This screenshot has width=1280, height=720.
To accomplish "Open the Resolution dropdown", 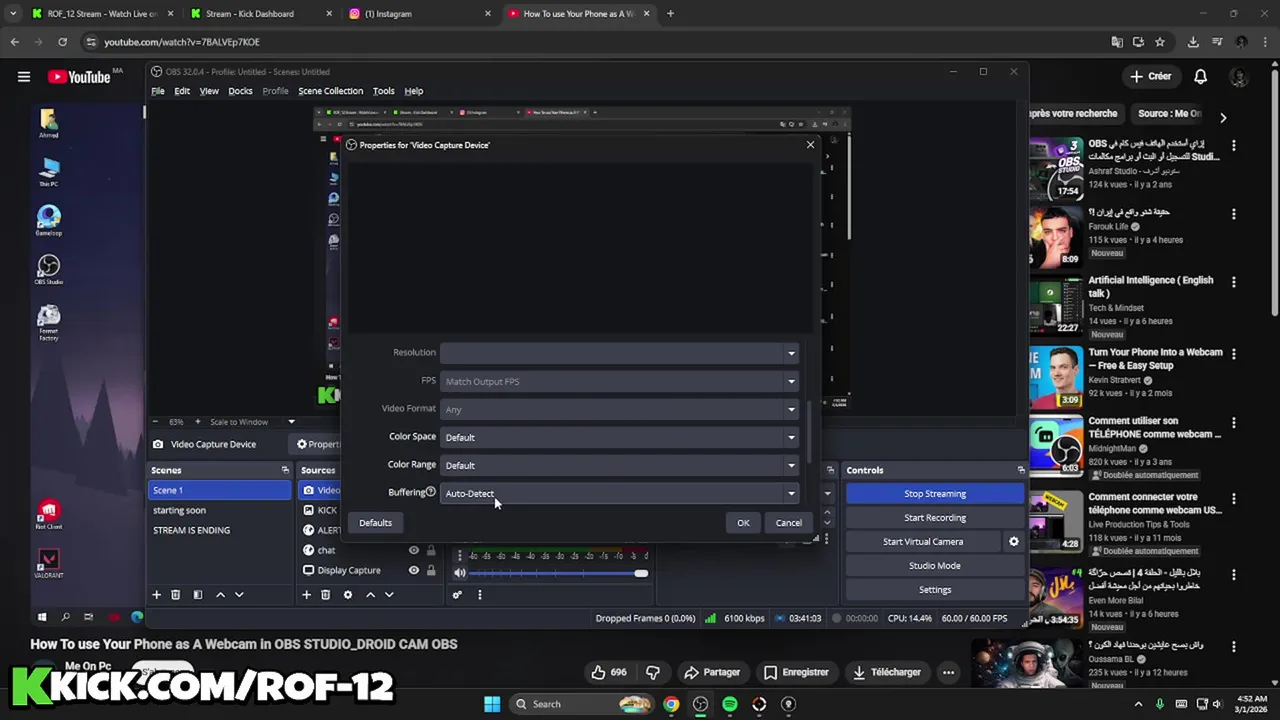I will pyautogui.click(x=619, y=352).
